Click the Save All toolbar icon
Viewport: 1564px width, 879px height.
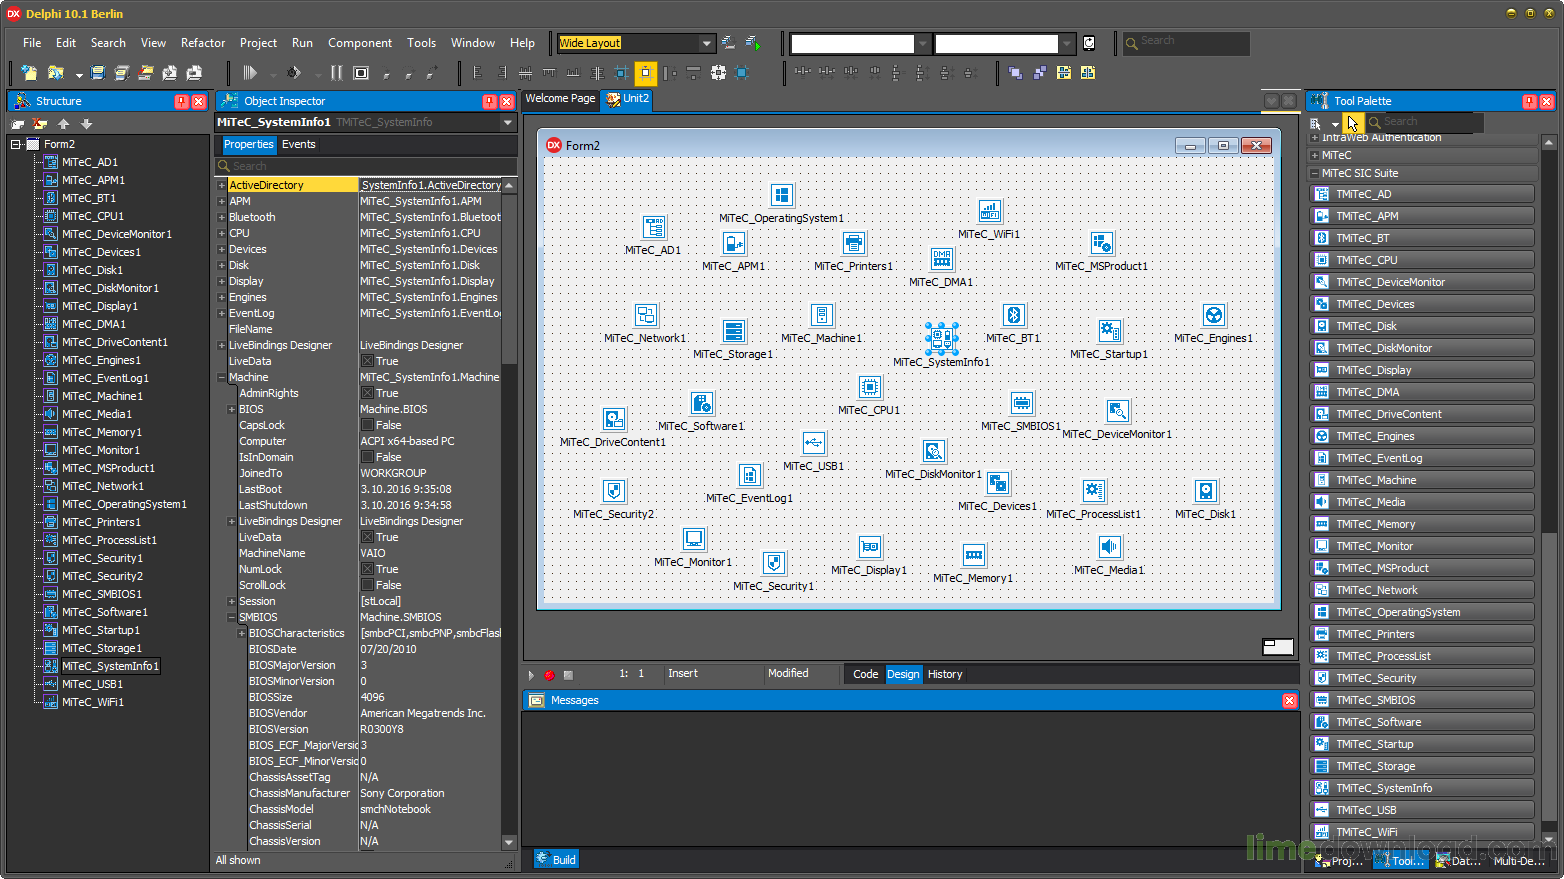[x=121, y=73]
